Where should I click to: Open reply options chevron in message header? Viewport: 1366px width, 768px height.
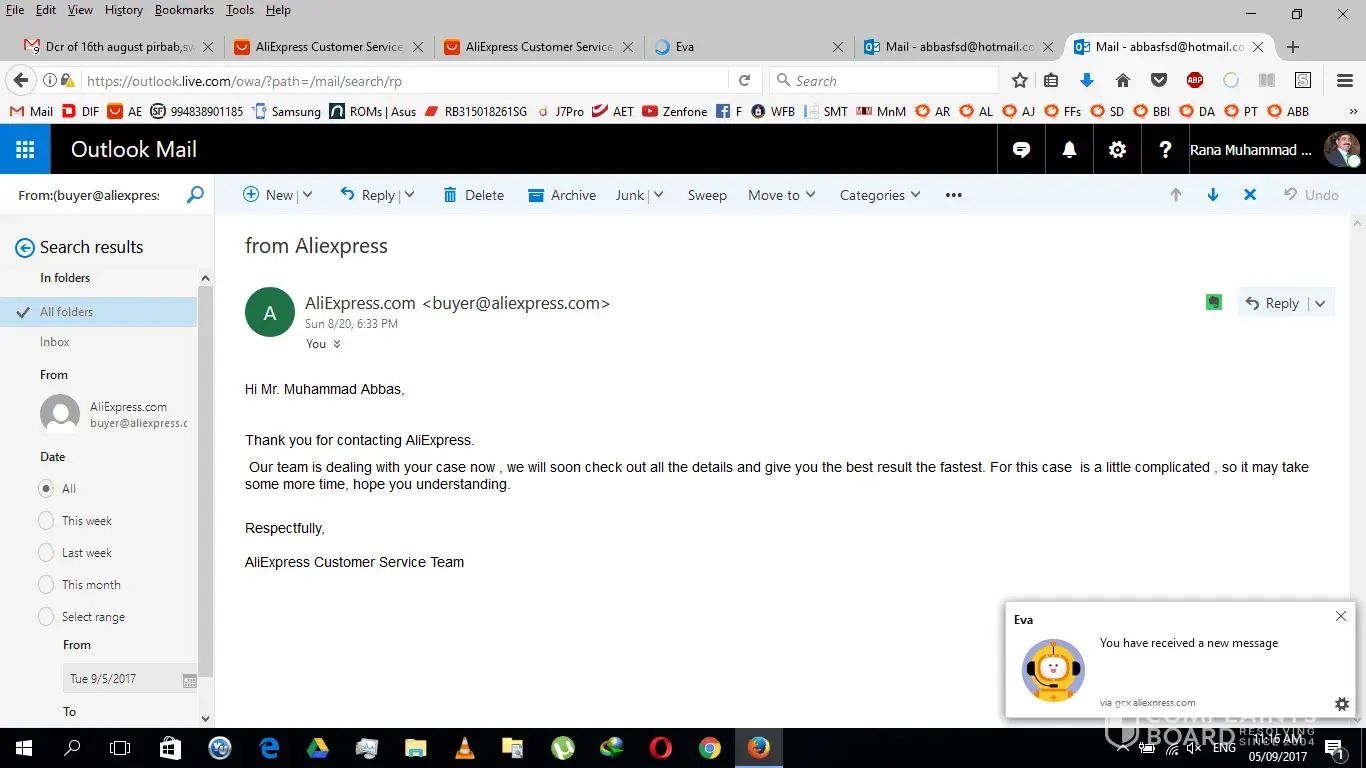(1320, 304)
